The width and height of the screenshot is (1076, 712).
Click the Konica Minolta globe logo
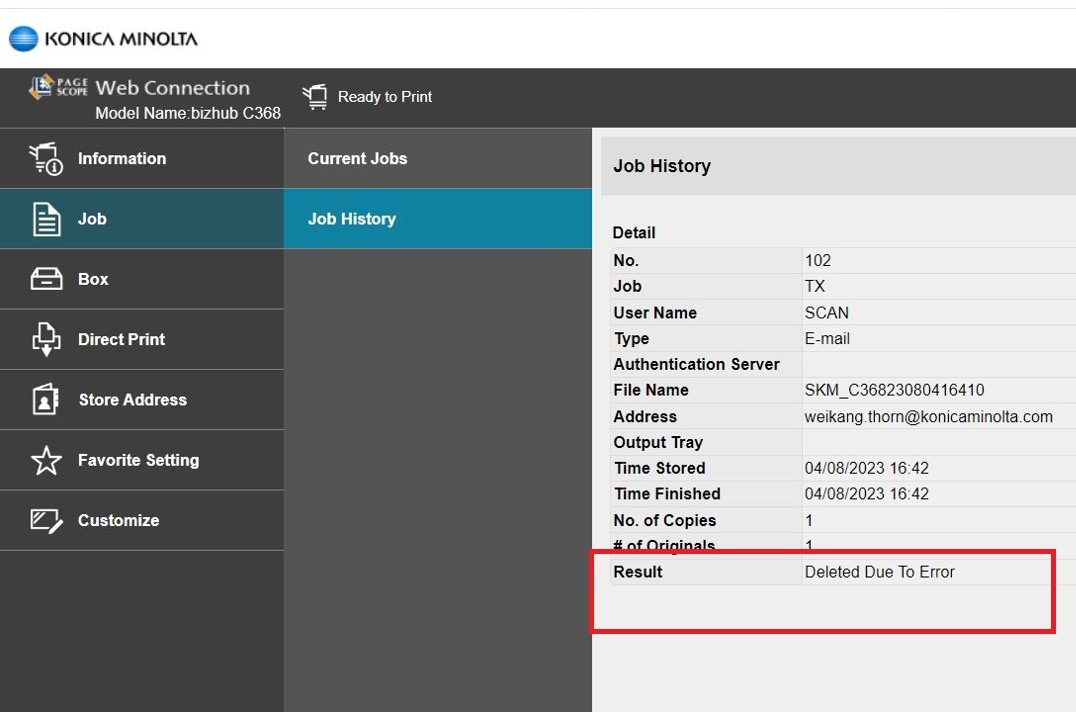click(x=23, y=39)
